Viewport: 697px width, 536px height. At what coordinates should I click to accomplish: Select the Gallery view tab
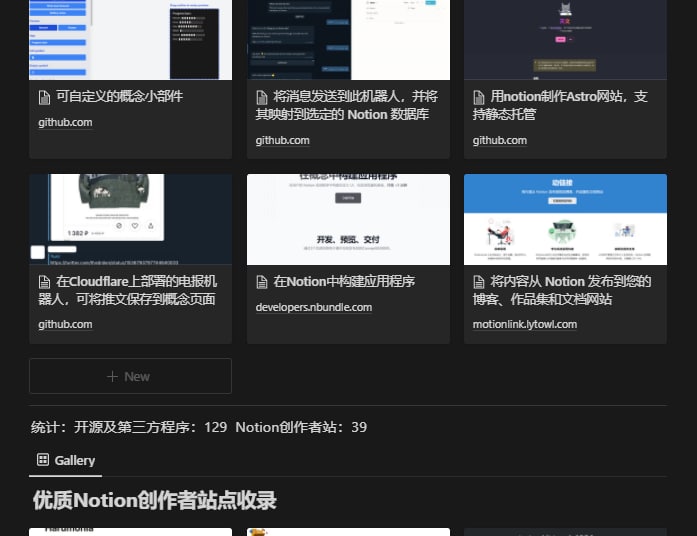(x=65, y=460)
